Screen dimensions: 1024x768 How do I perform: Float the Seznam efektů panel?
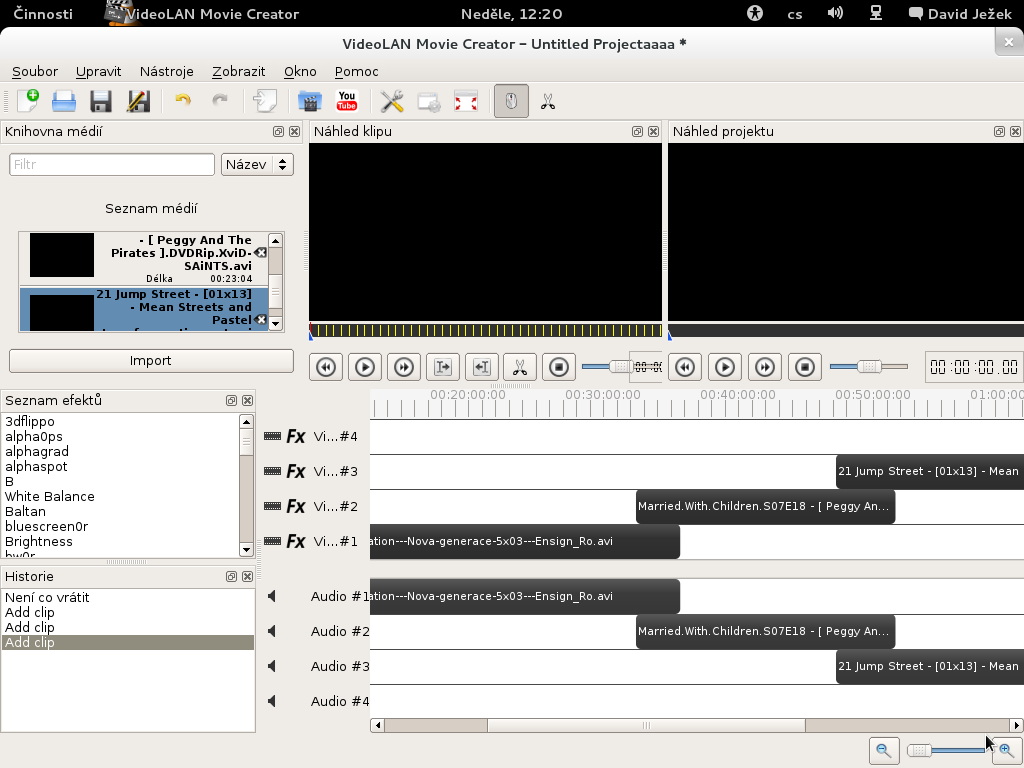pos(231,400)
